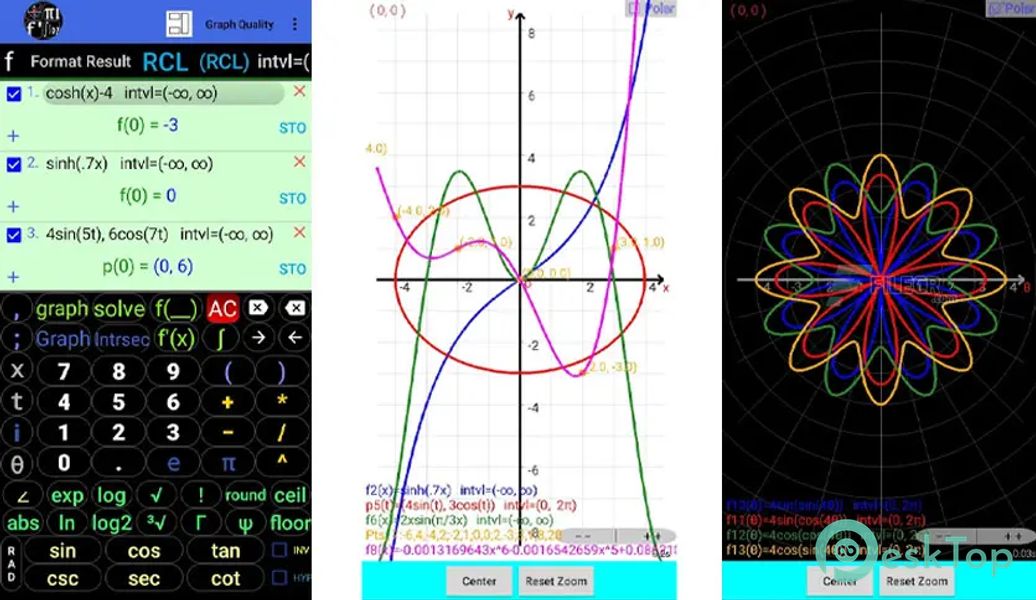The height and width of the screenshot is (600, 1036).
Task: Tap STO beside f(0) = 0
Action: [292, 199]
